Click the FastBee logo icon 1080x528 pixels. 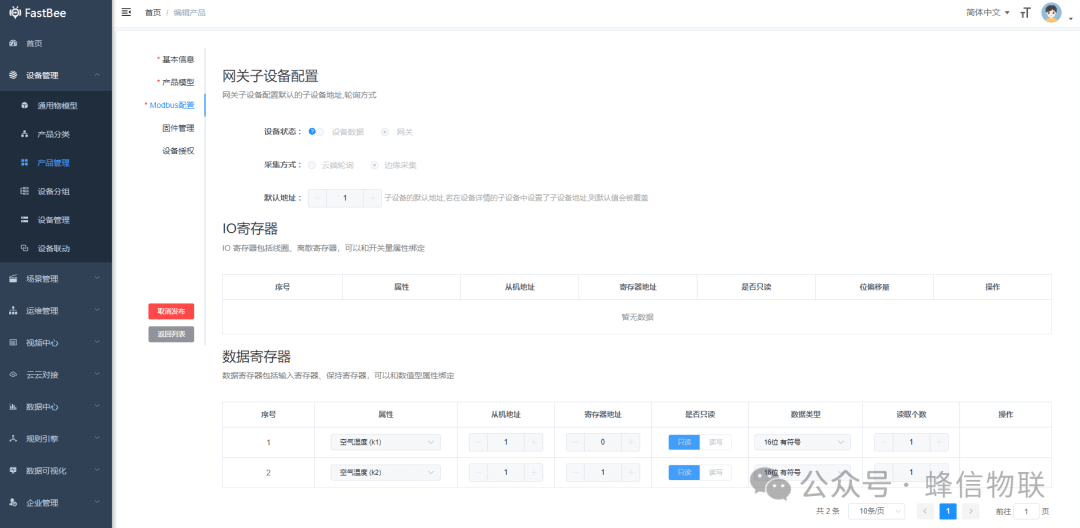point(14,12)
